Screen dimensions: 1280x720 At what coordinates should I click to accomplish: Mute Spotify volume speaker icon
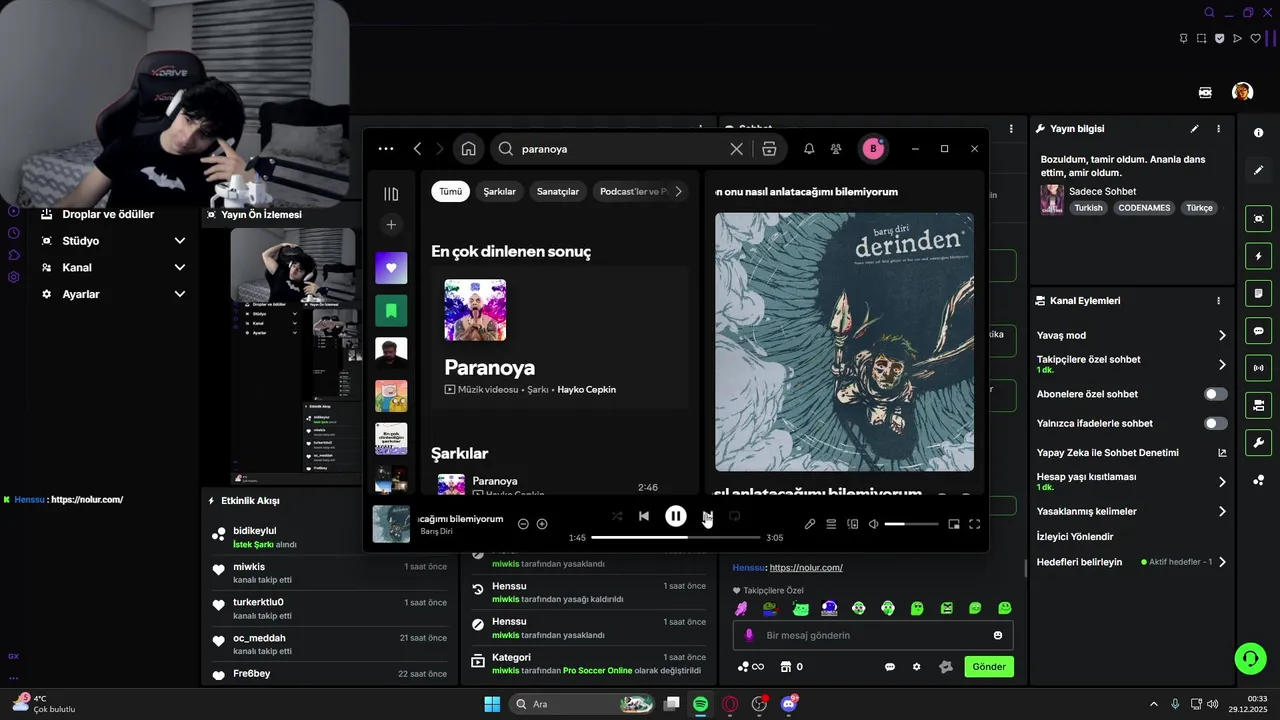coord(873,524)
